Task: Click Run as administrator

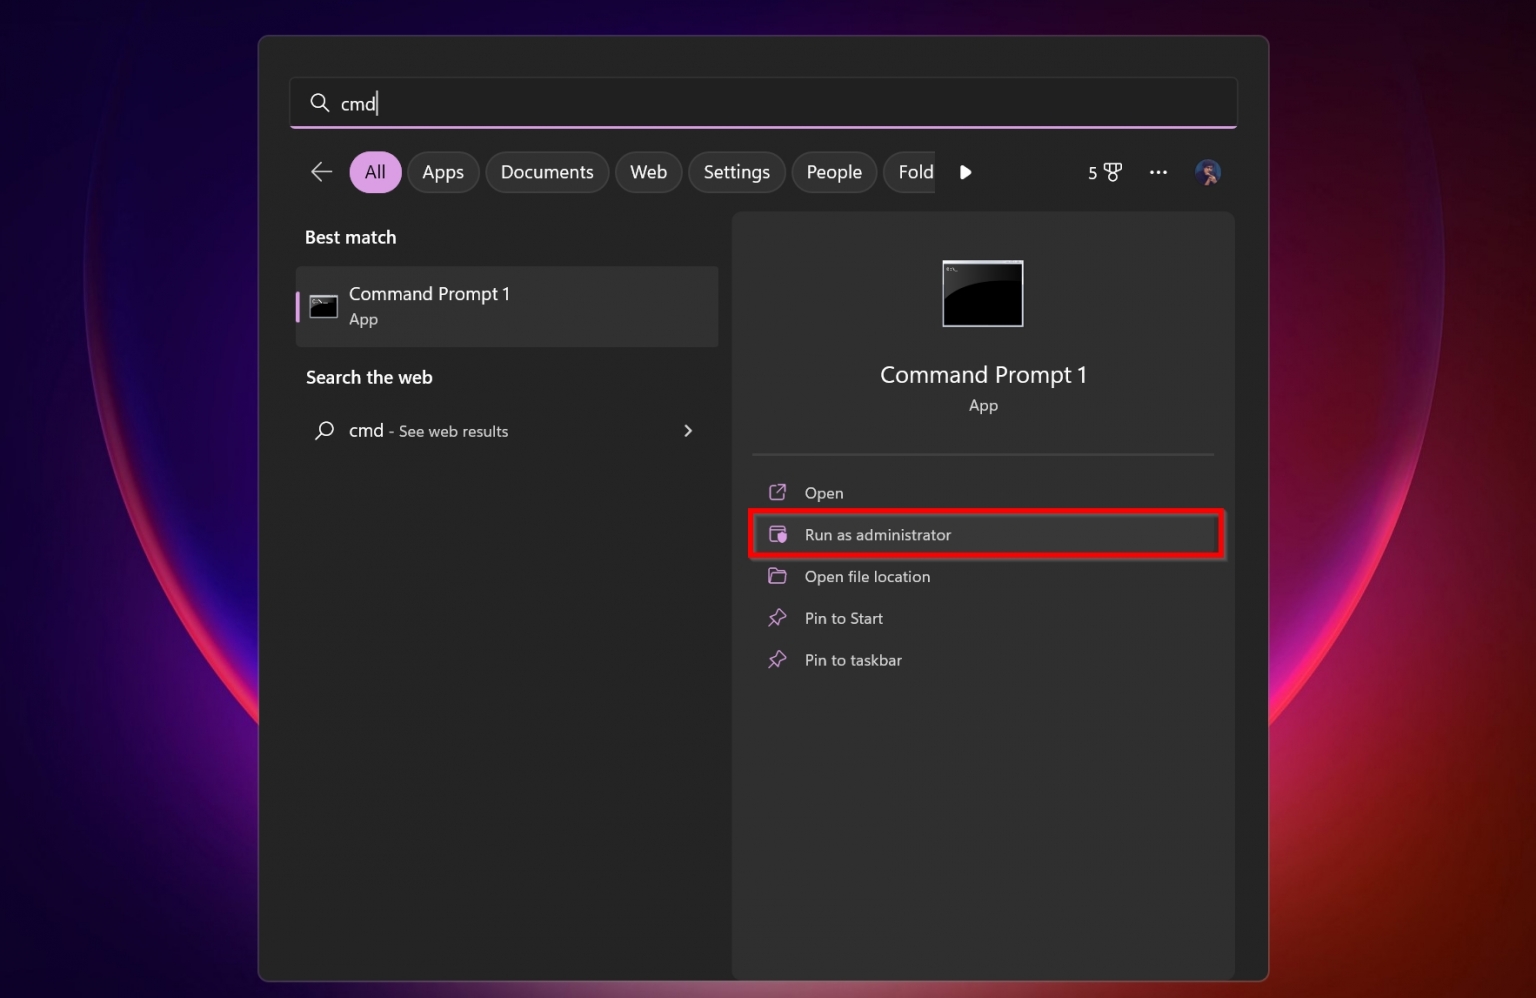Action: click(878, 534)
